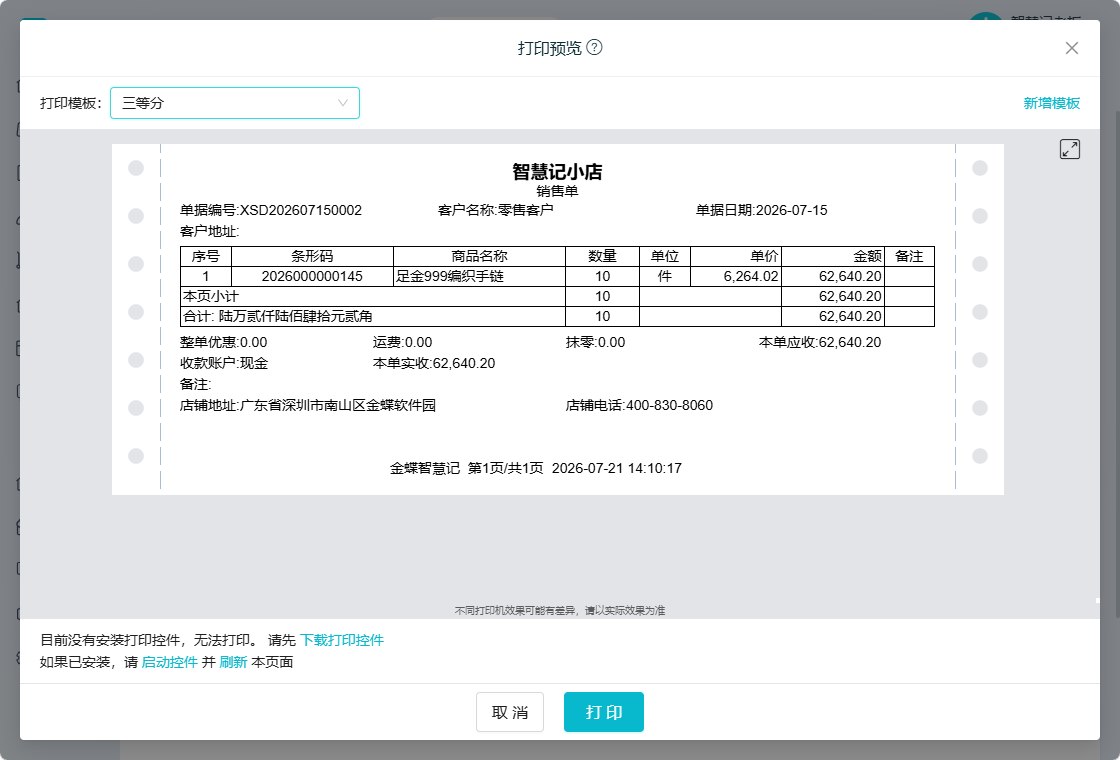The width and height of the screenshot is (1120, 760).
Task: Click the 合计: 陆万贰仟陆佰肆拾元贰角 cell
Action: tap(373, 316)
